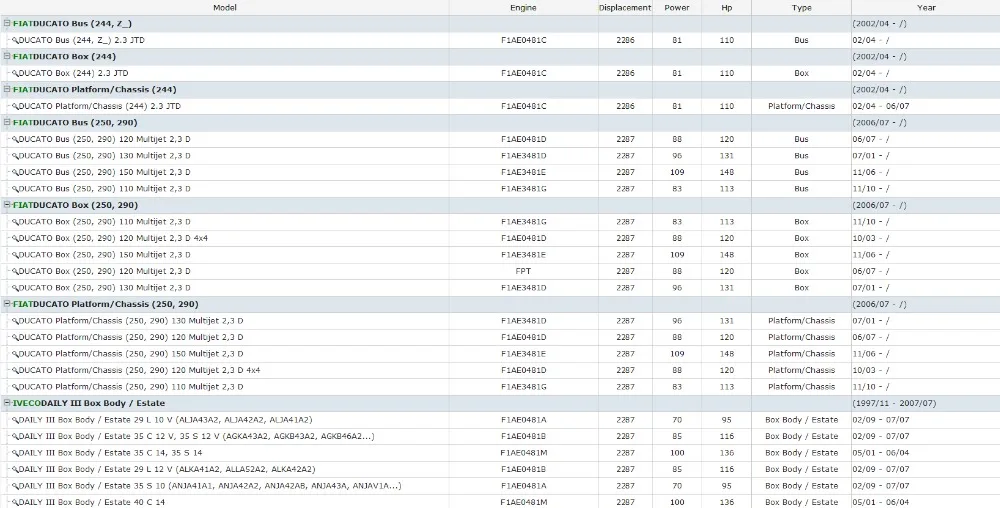Click displacement '2286' in DUCATO Bus (244, Z_) row

click(625, 40)
